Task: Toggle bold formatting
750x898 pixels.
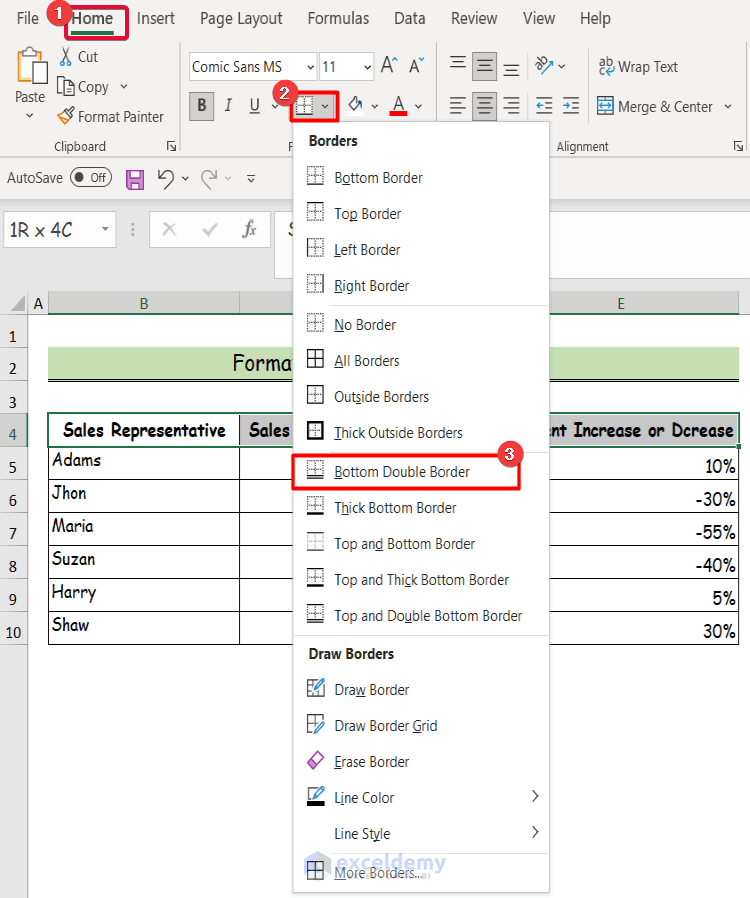Action: click(x=201, y=106)
